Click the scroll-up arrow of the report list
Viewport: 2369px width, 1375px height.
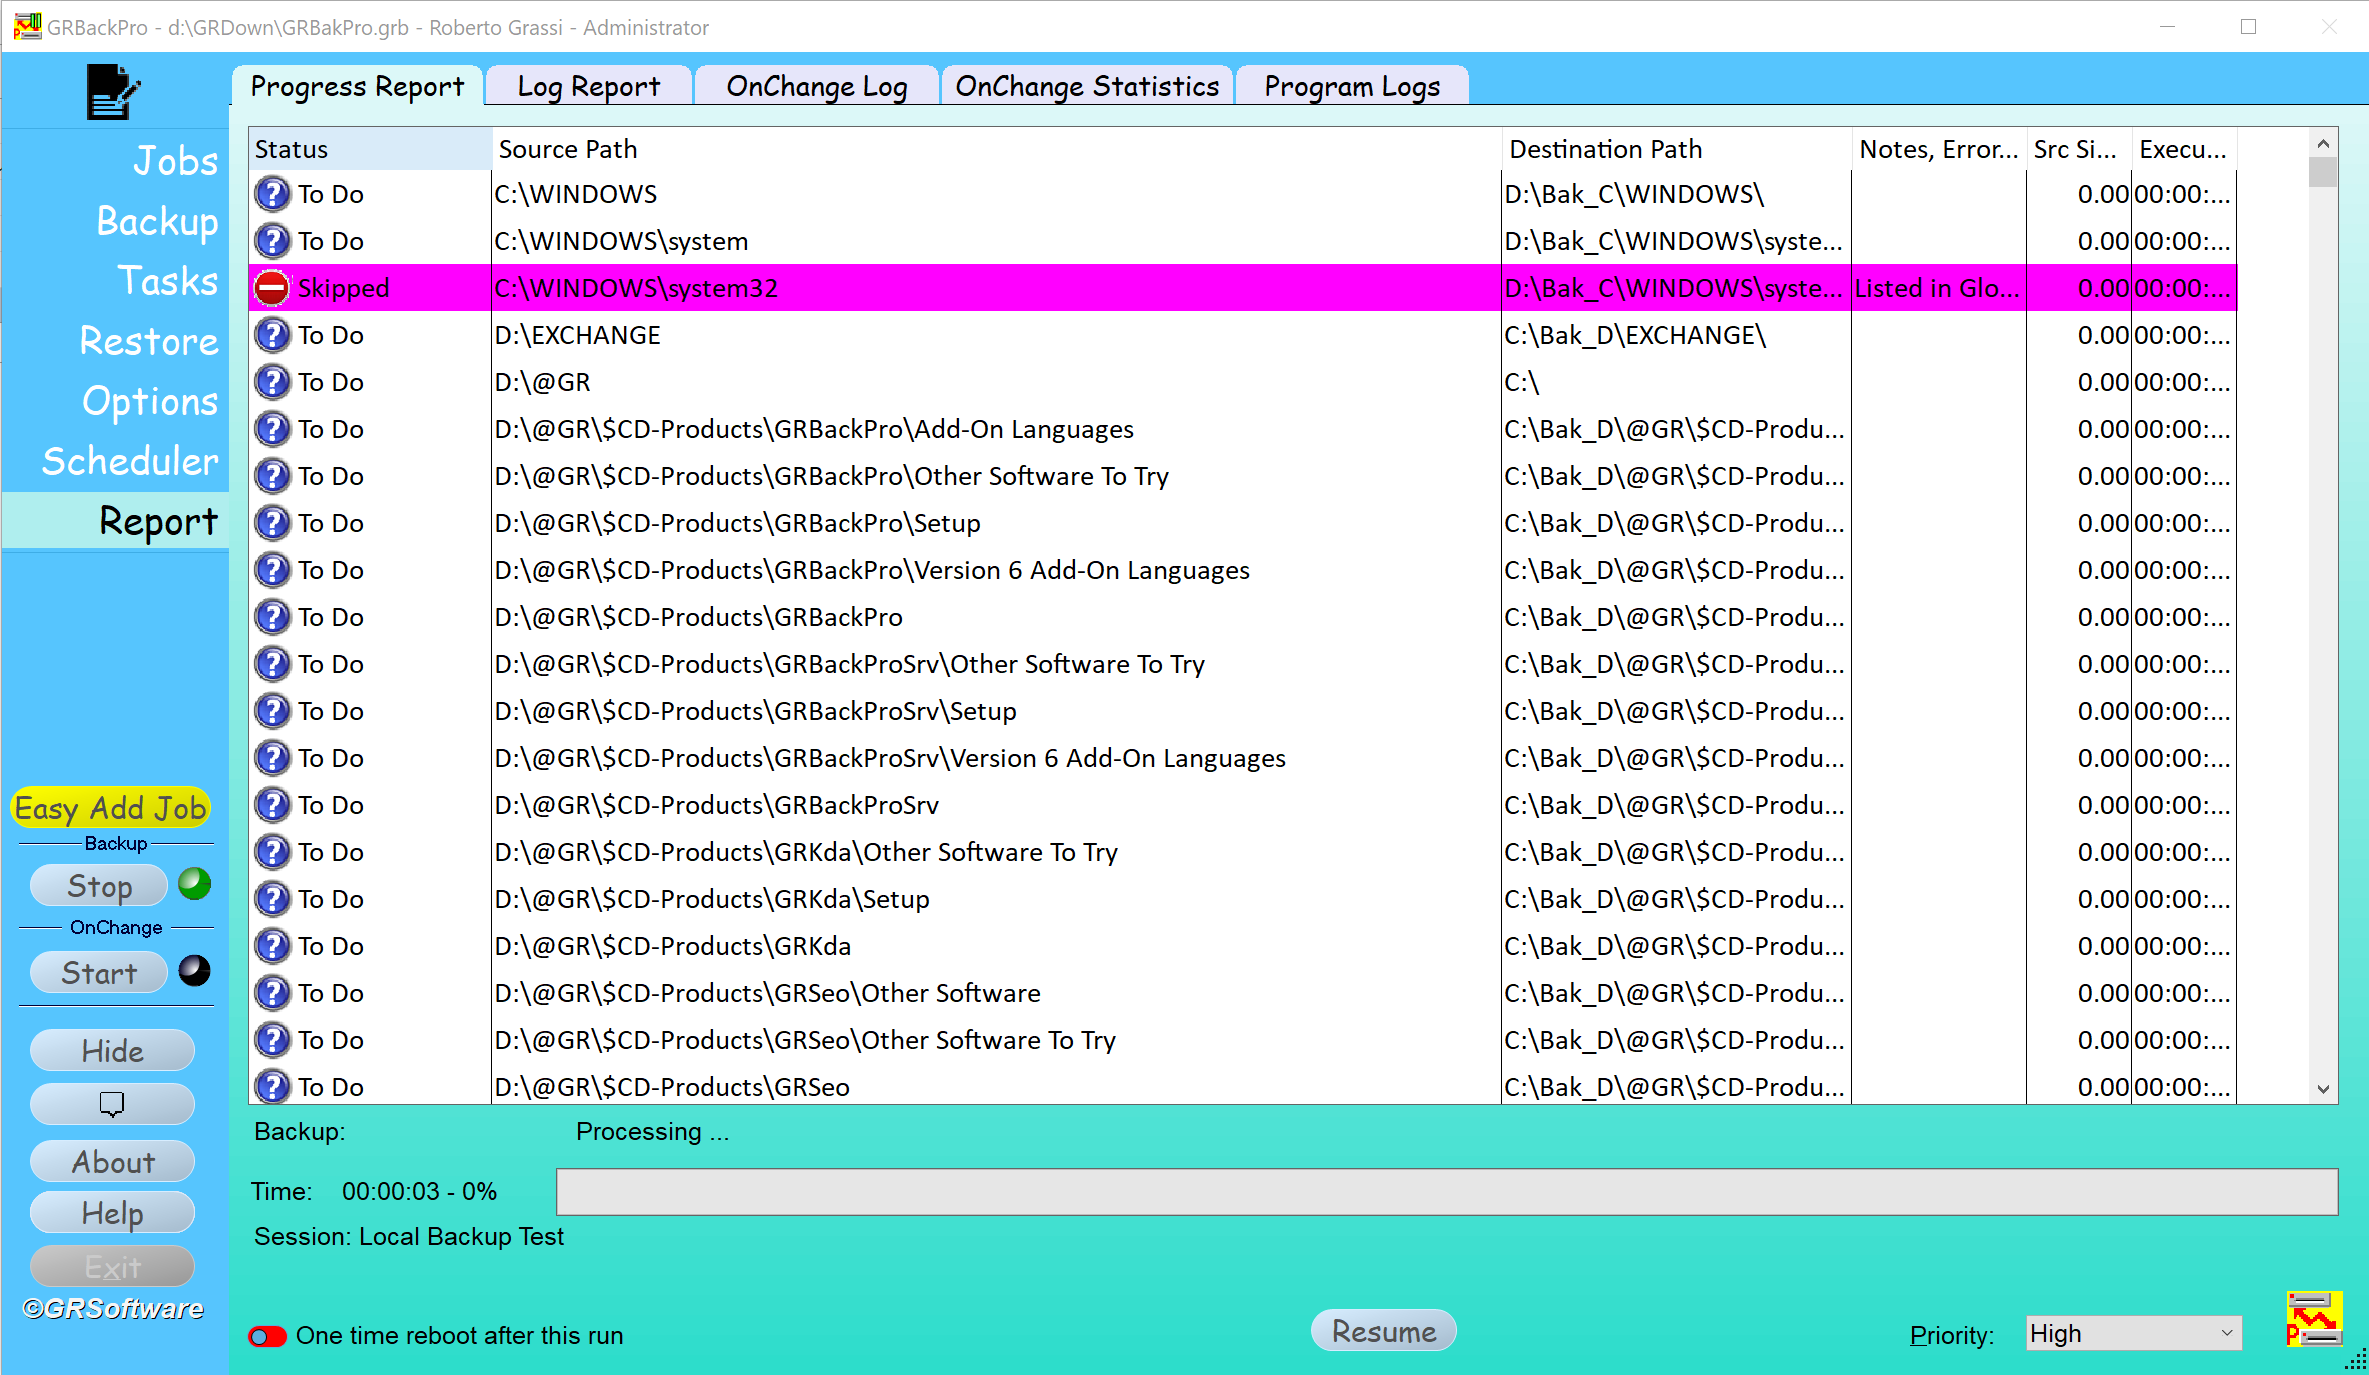[x=2323, y=144]
